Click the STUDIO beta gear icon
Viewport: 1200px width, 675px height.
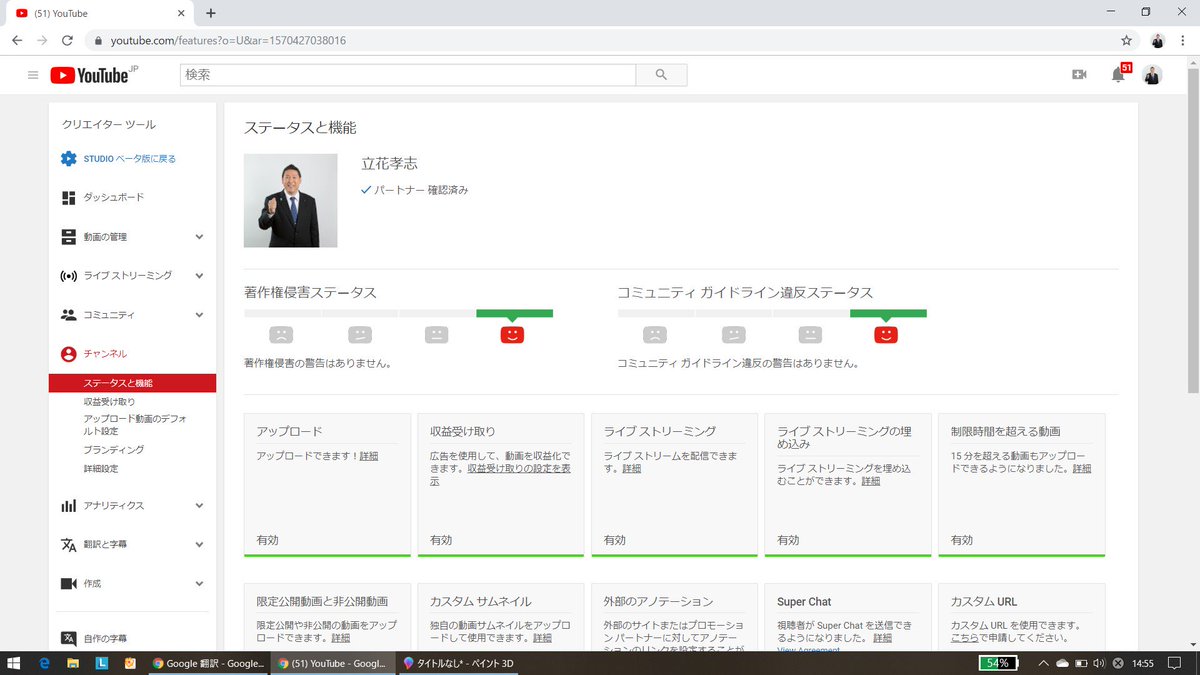pyautogui.click(x=68, y=159)
